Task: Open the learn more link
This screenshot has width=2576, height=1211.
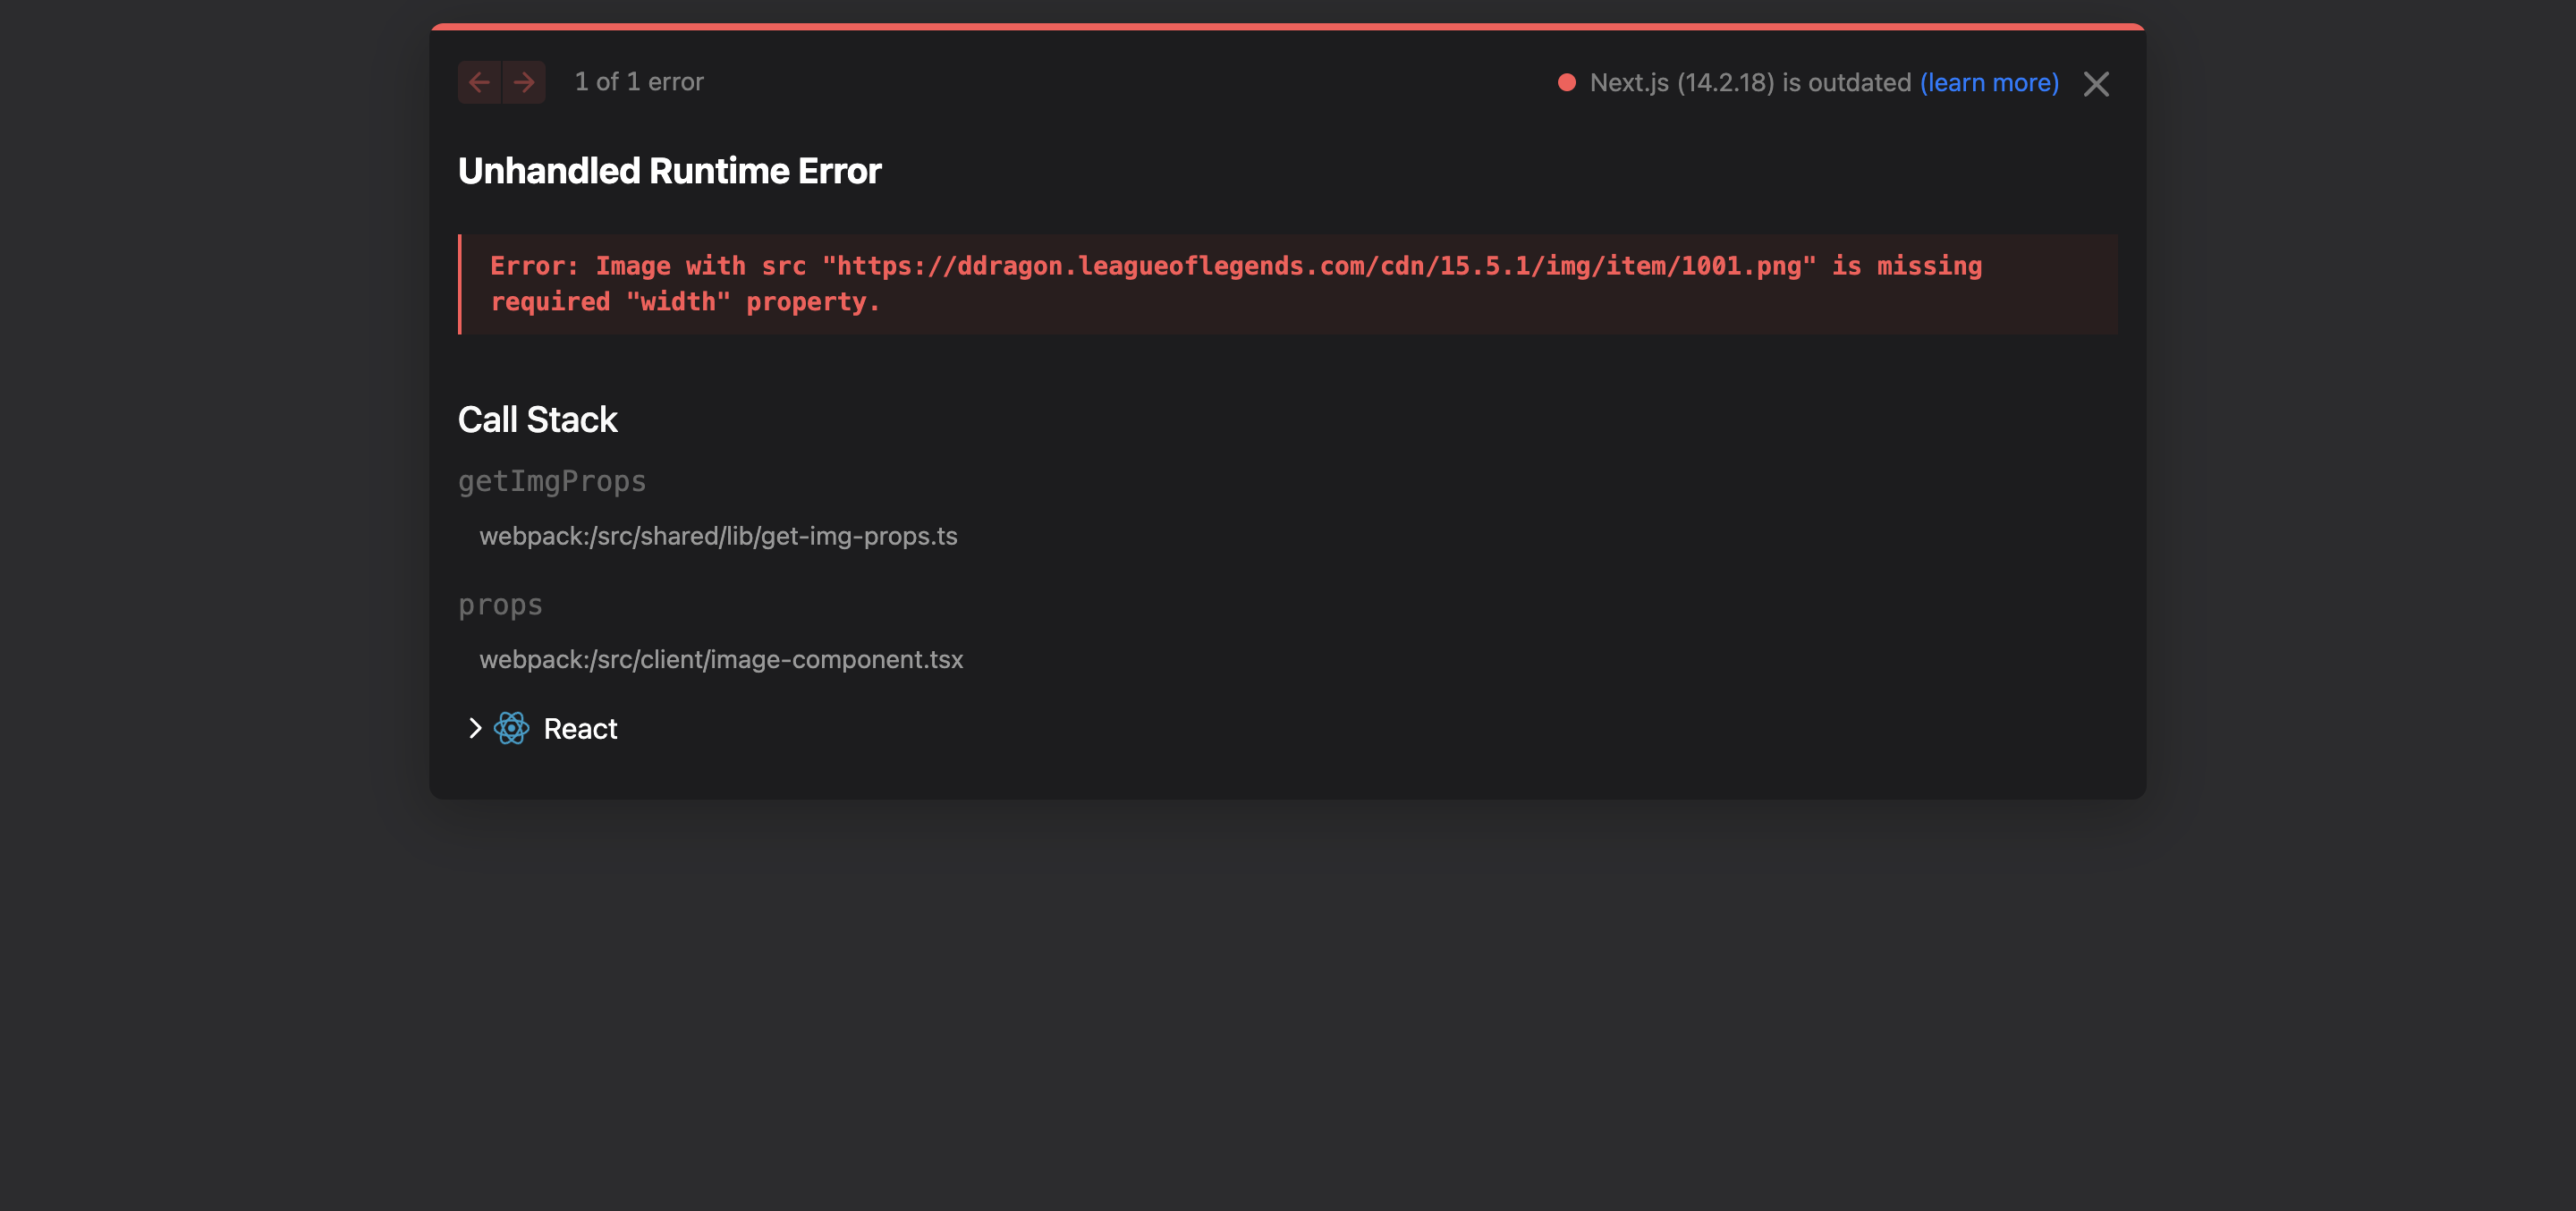Action: pos(1989,82)
